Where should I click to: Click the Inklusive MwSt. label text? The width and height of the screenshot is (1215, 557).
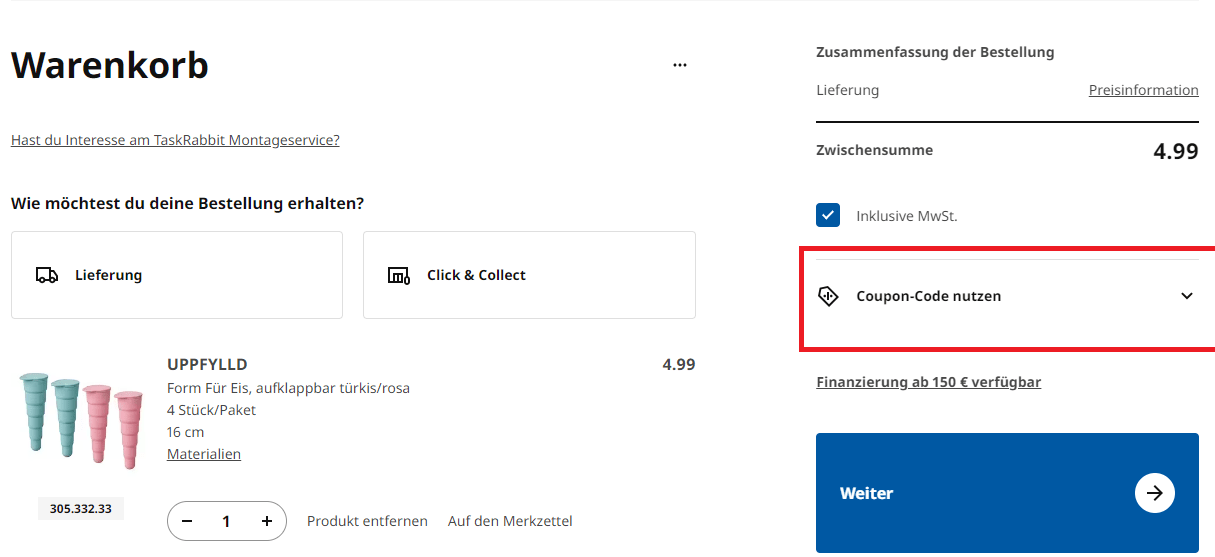907,215
